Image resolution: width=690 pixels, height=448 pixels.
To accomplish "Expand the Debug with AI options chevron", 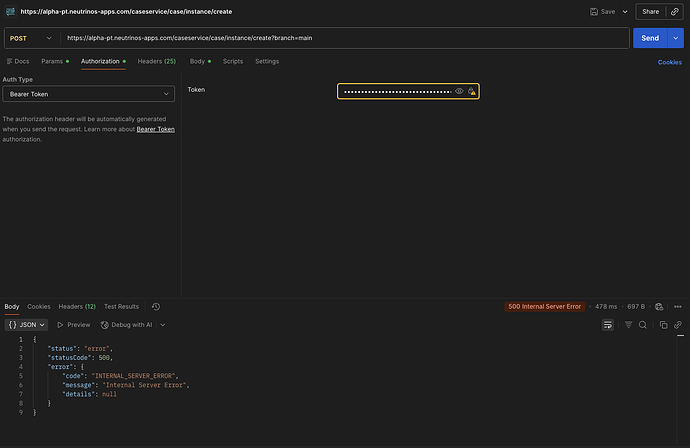I will pyautogui.click(x=163, y=325).
